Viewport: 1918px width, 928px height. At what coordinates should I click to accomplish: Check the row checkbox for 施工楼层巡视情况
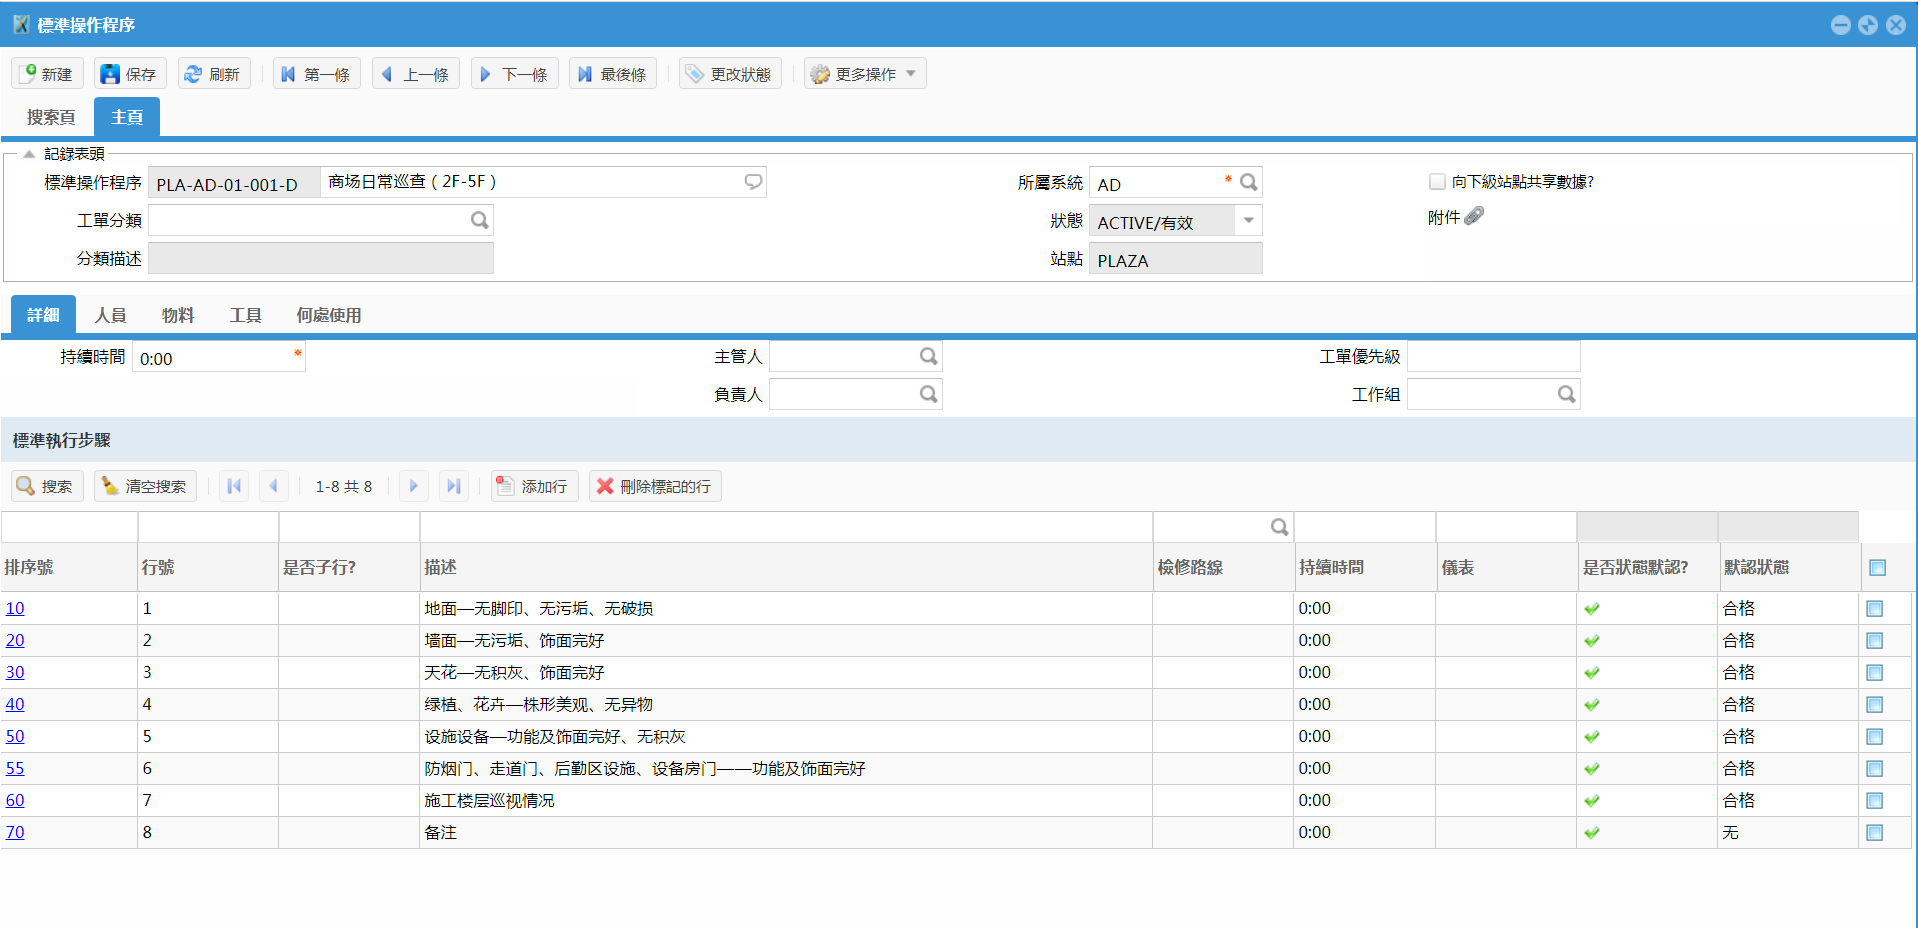[1875, 801]
